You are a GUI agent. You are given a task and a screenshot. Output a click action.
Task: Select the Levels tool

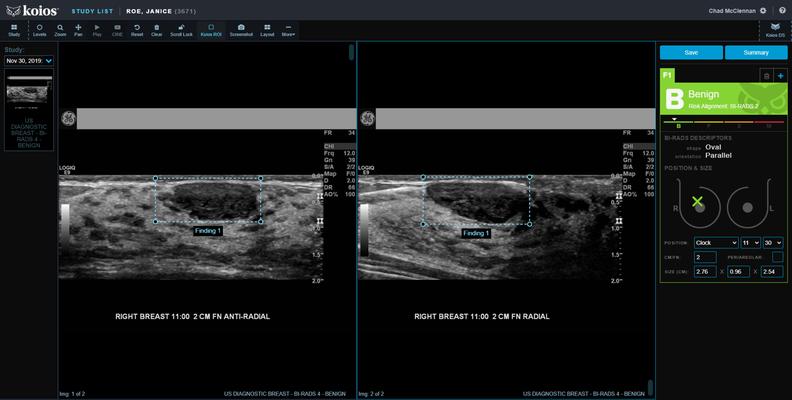pos(39,29)
